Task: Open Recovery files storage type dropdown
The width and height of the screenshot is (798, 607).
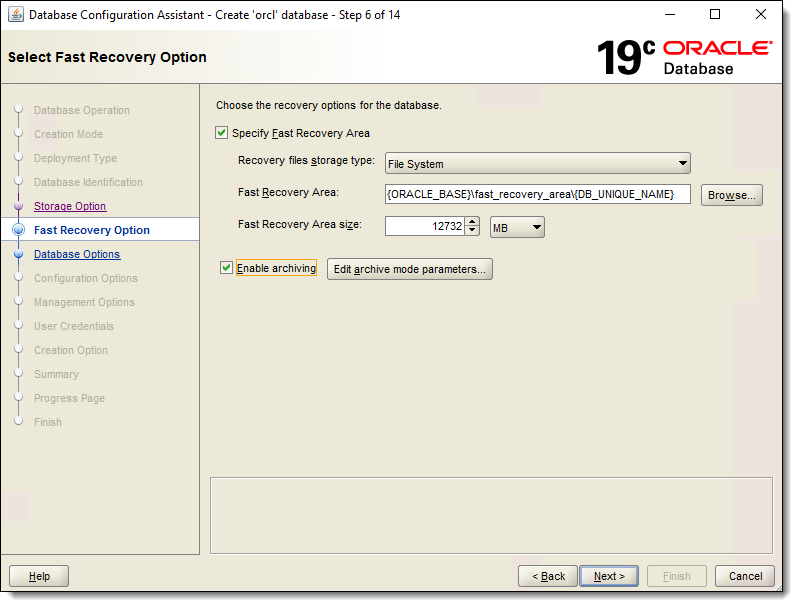Action: point(538,164)
